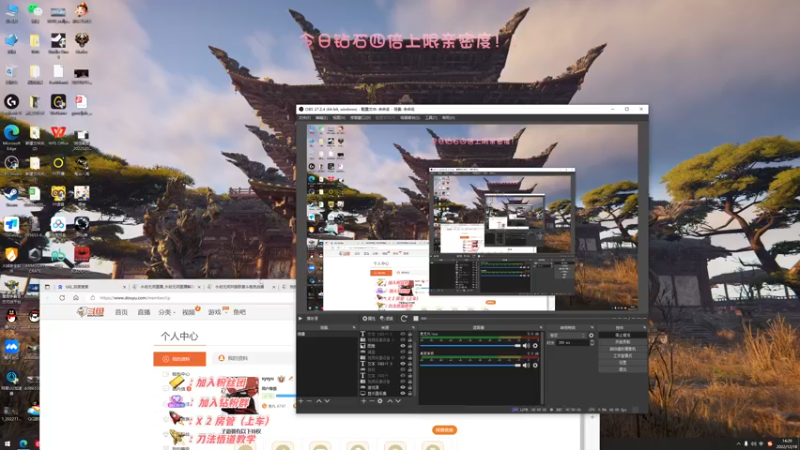Open Steam desktop shortcut
The image size is (800, 450).
pos(11,194)
